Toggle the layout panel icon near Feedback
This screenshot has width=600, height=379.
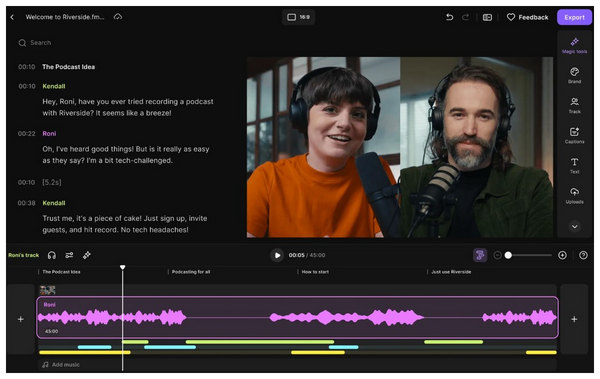point(487,17)
